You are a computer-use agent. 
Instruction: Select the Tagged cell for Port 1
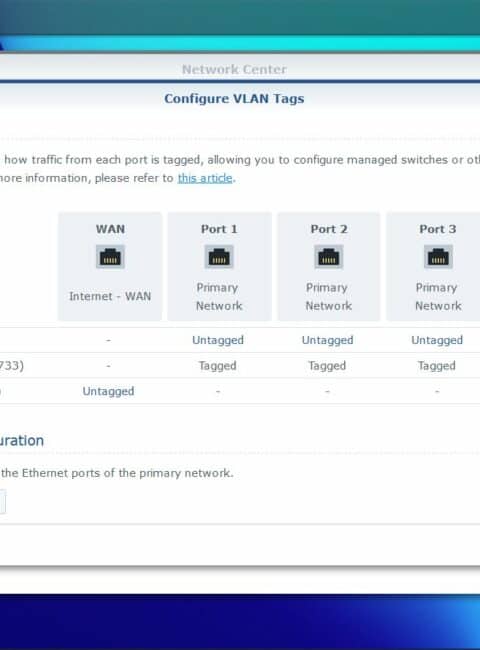pyautogui.click(x=218, y=366)
